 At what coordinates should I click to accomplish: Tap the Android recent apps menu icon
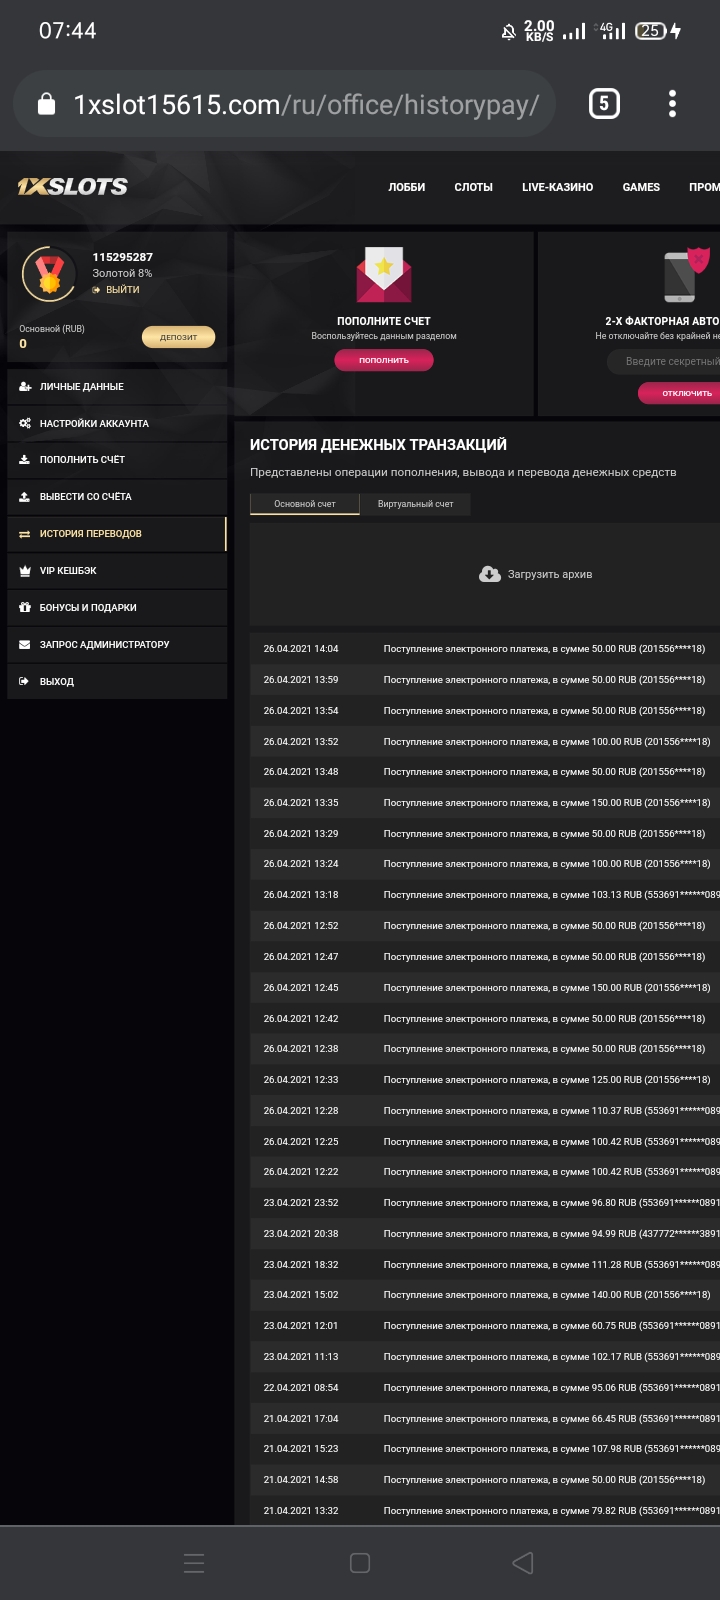pyautogui.click(x=195, y=1563)
